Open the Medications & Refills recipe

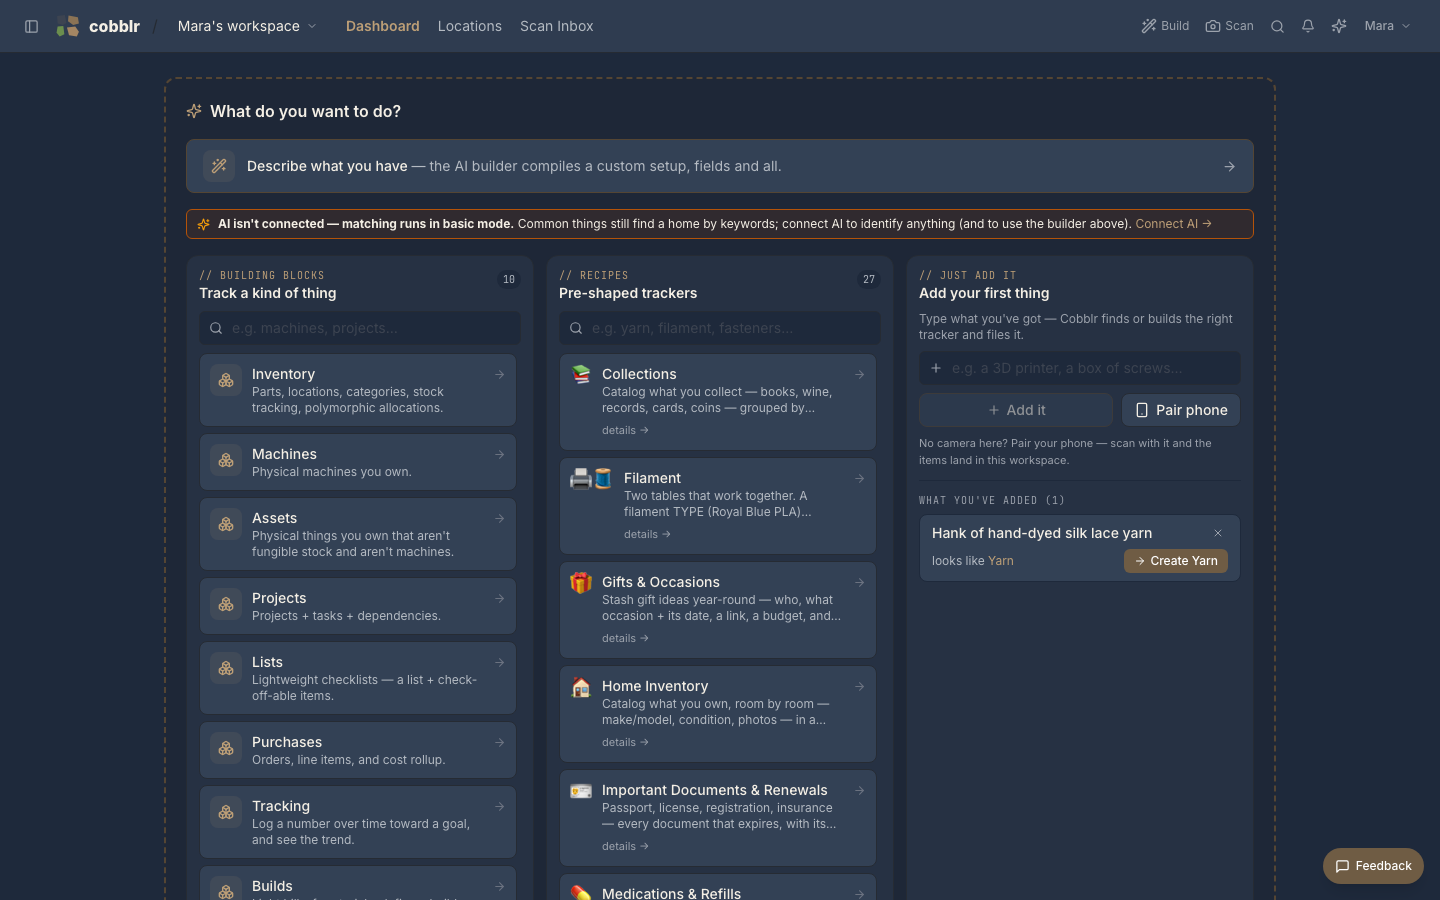click(x=718, y=888)
